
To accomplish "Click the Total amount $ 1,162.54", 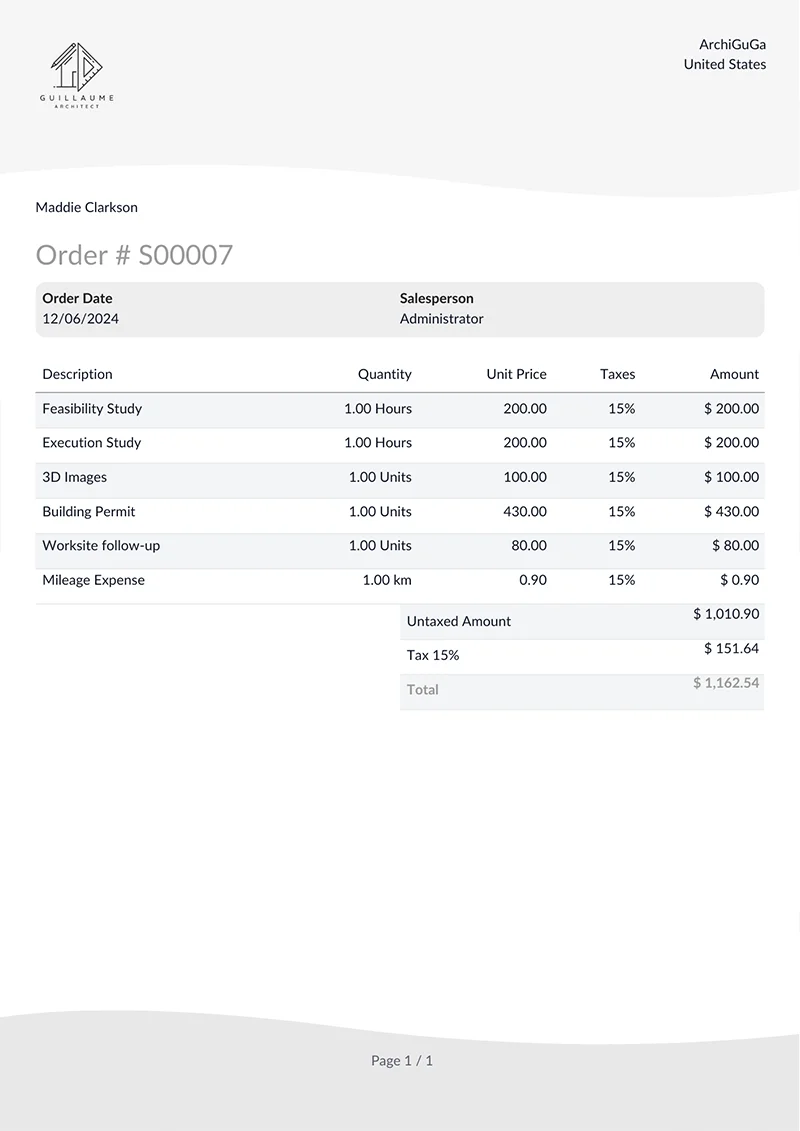I will 726,682.
